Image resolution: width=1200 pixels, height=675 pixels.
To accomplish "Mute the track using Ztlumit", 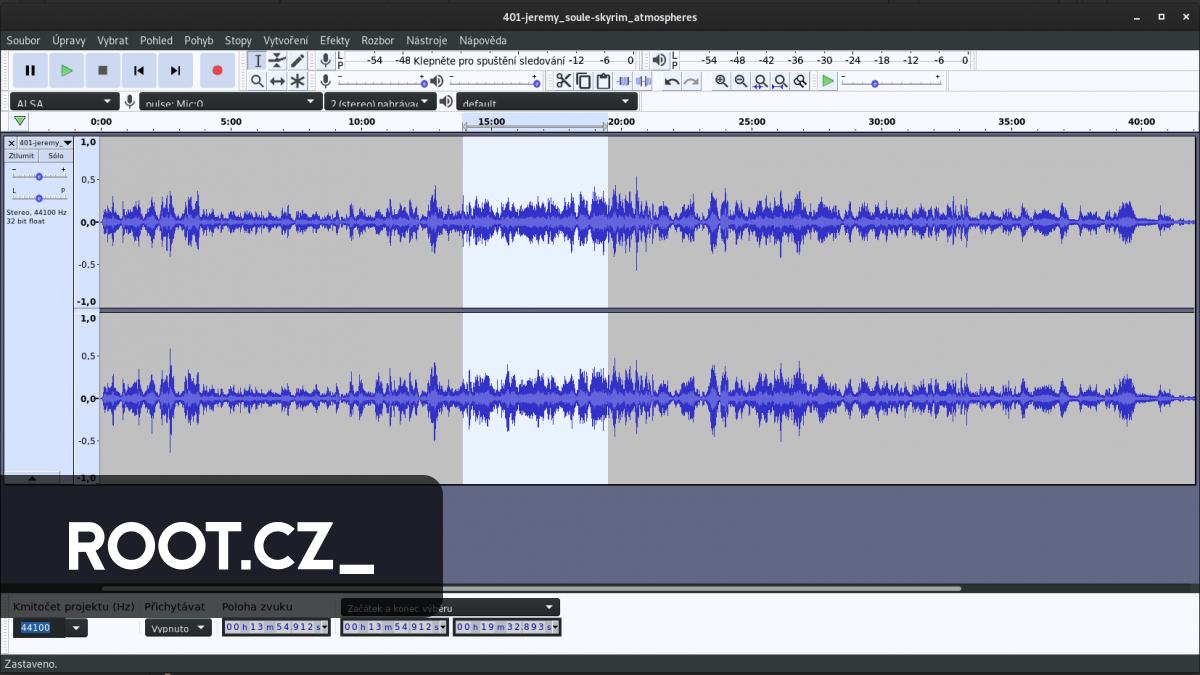I will point(20,155).
